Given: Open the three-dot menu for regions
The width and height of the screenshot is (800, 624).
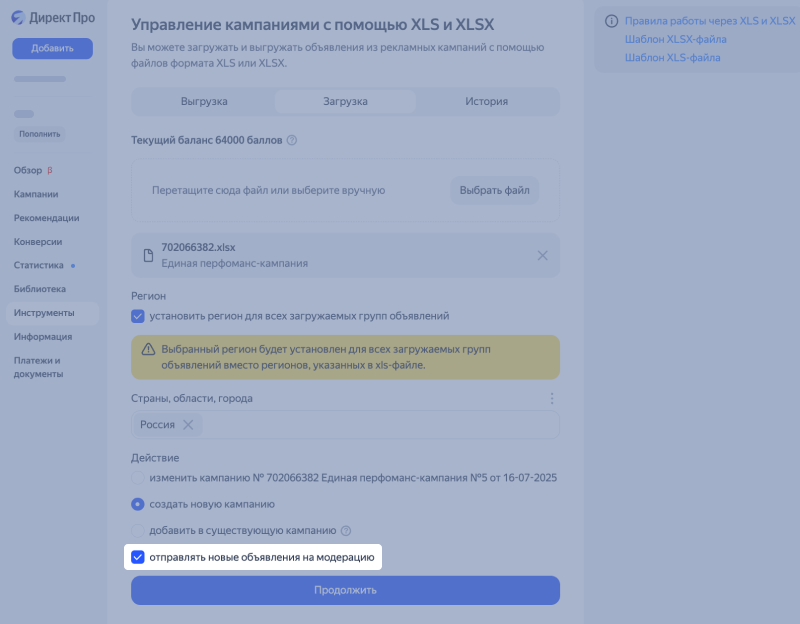Looking at the screenshot, I should (x=551, y=399).
